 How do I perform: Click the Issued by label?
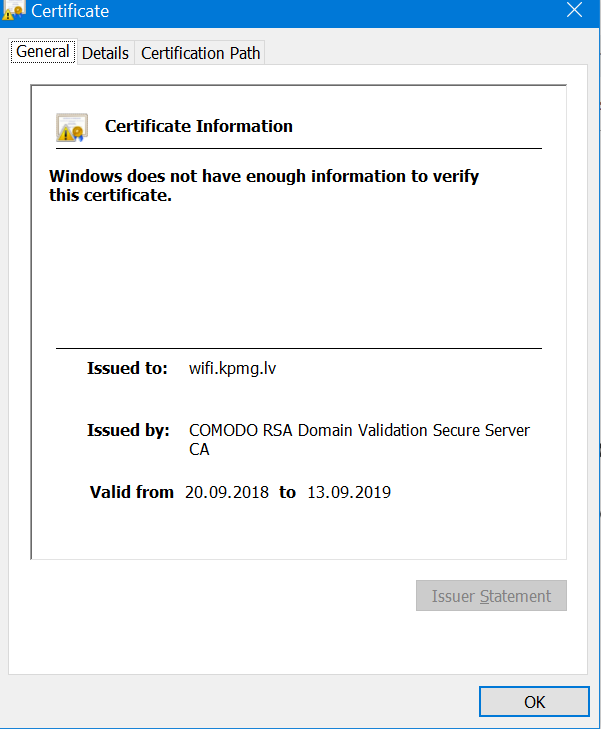tap(128, 430)
